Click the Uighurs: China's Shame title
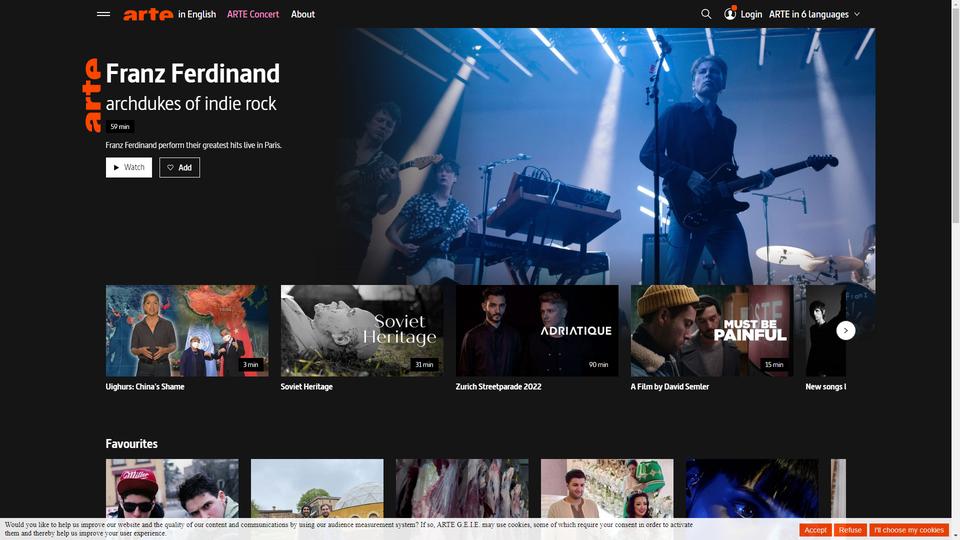Screen dimensions: 960x540 coord(145,387)
